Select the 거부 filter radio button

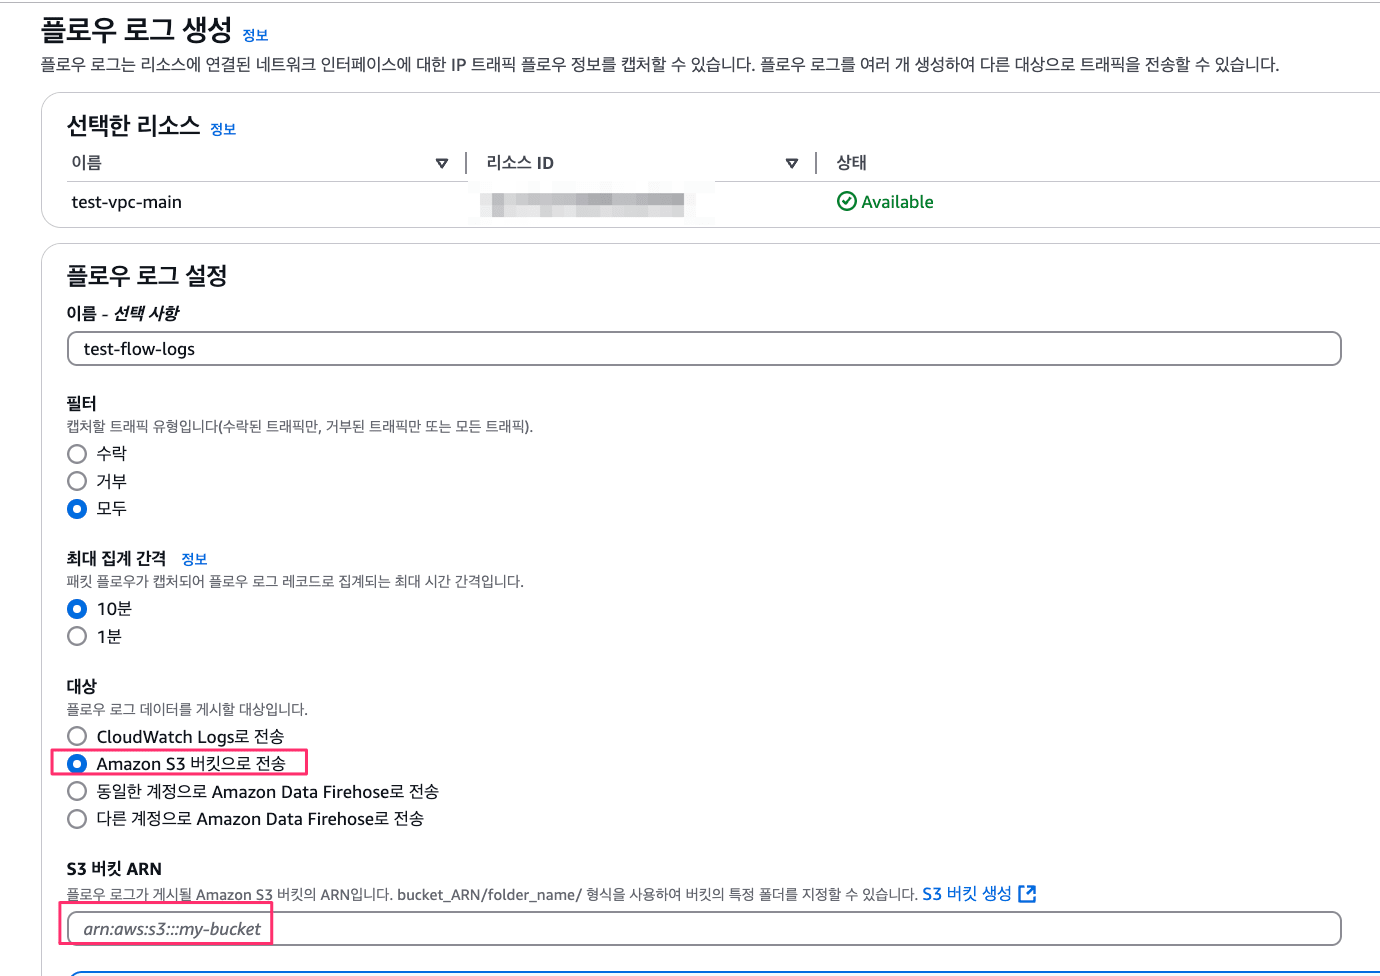[77, 481]
